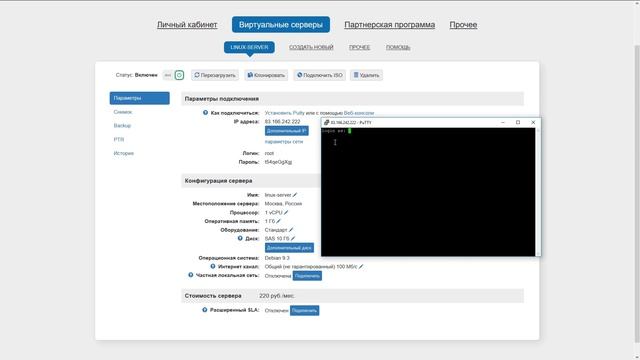Viewport: 640px width, 360px height.
Task: Open the Виртуальные серверы section
Action: [281, 25]
